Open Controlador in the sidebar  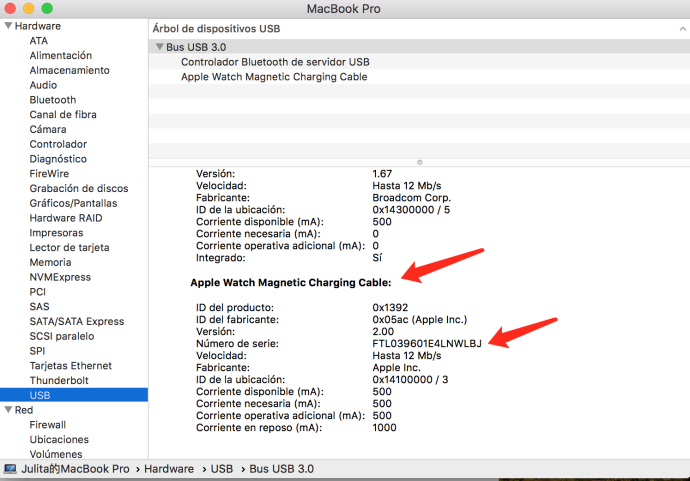[58, 144]
